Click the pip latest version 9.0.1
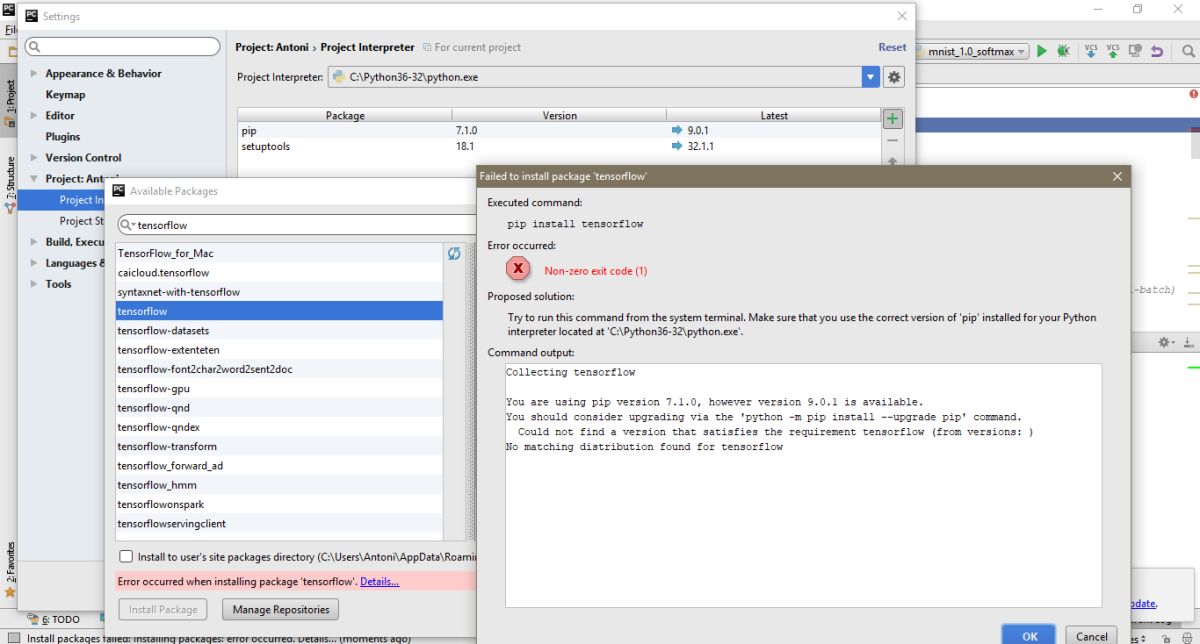This screenshot has height=644, width=1200. 698,130
